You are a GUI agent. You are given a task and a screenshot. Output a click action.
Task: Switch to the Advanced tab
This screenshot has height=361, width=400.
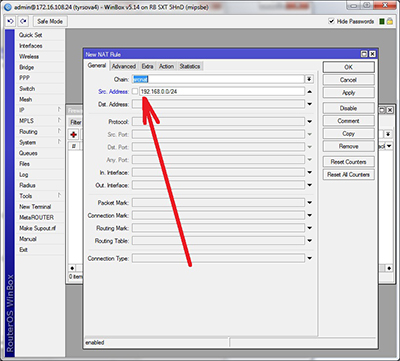124,66
